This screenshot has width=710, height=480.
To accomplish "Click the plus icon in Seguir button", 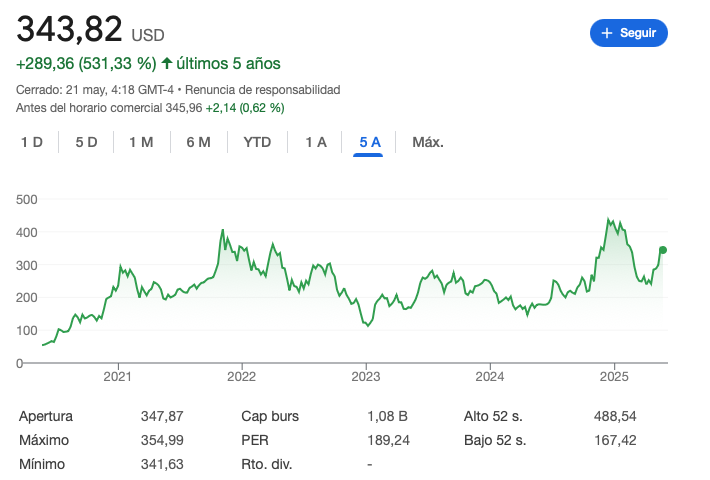I will click(606, 33).
